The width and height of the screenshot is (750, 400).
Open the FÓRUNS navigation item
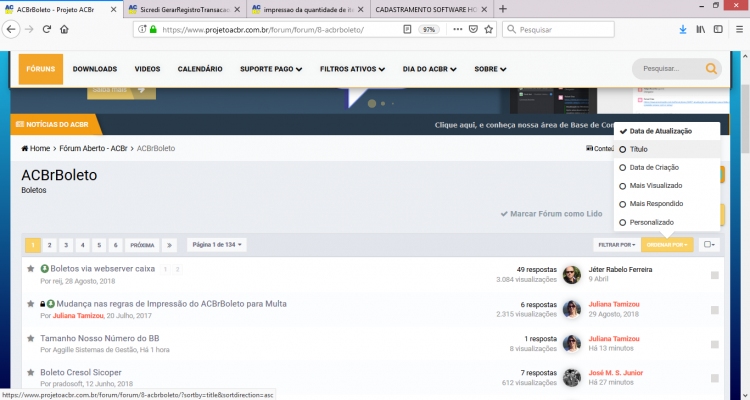coord(41,69)
